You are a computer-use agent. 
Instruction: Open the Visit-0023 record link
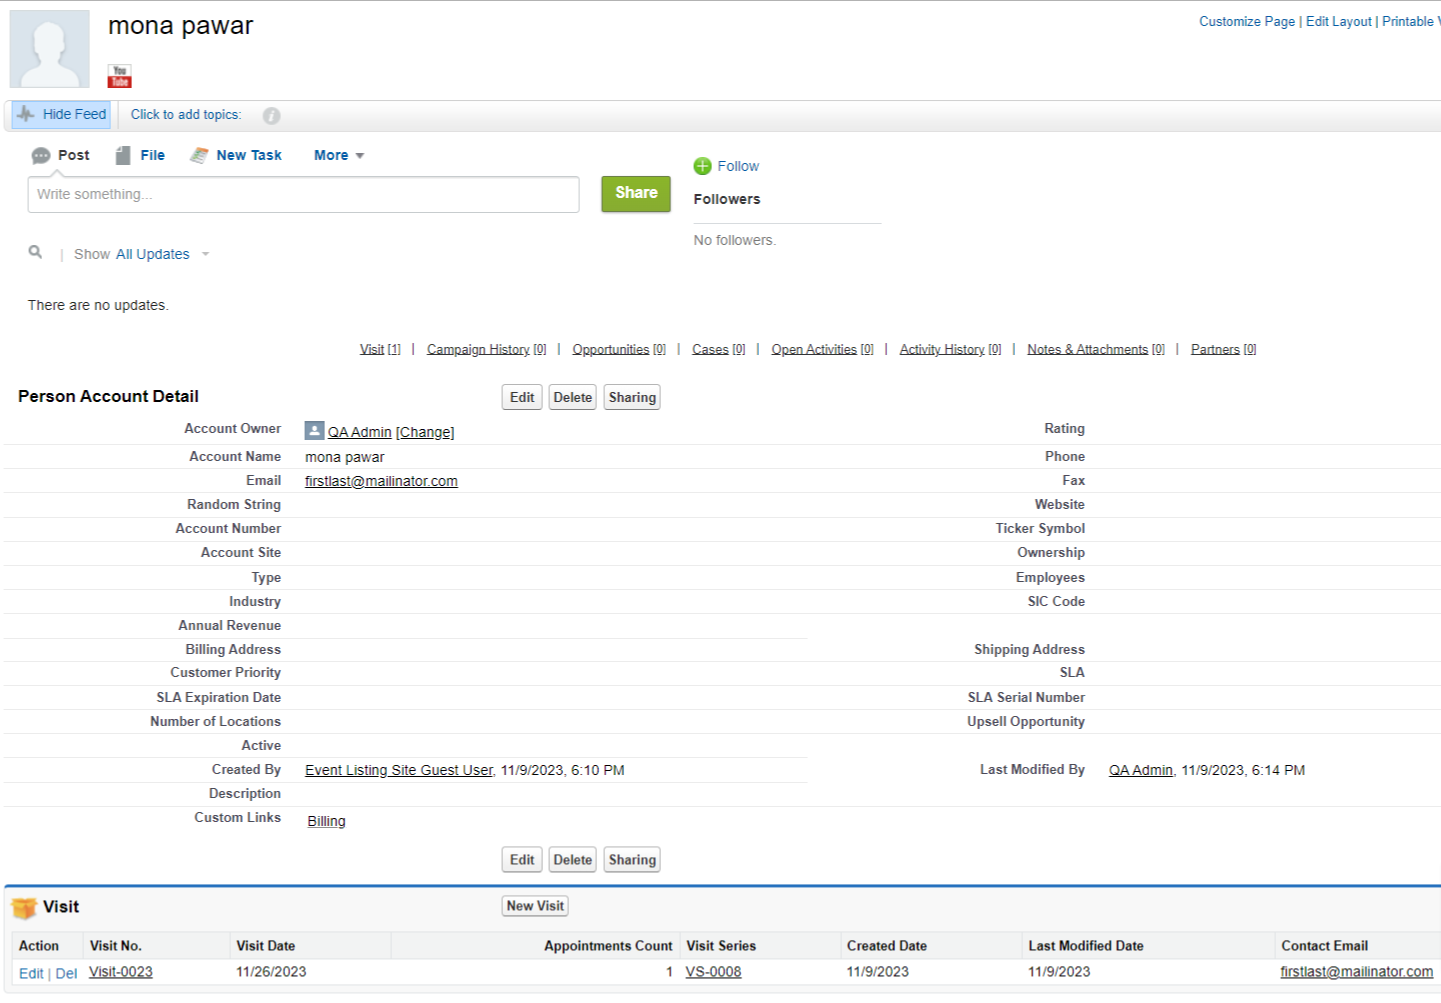coord(121,972)
